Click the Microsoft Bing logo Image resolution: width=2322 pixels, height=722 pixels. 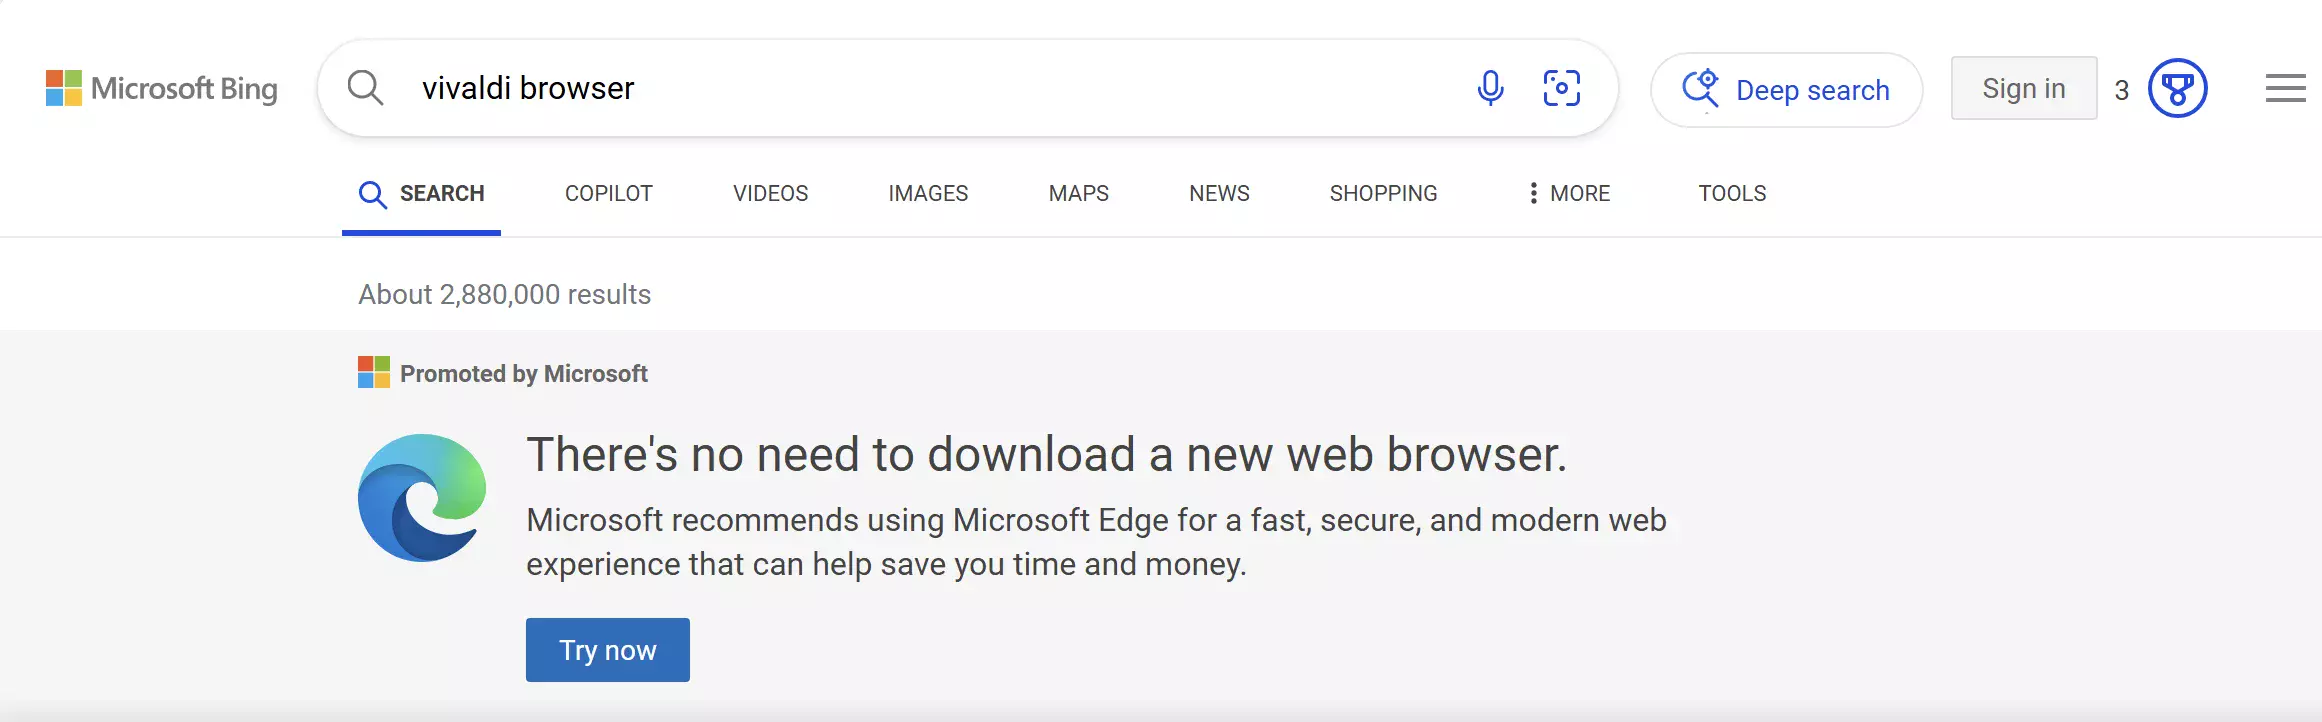pos(162,88)
